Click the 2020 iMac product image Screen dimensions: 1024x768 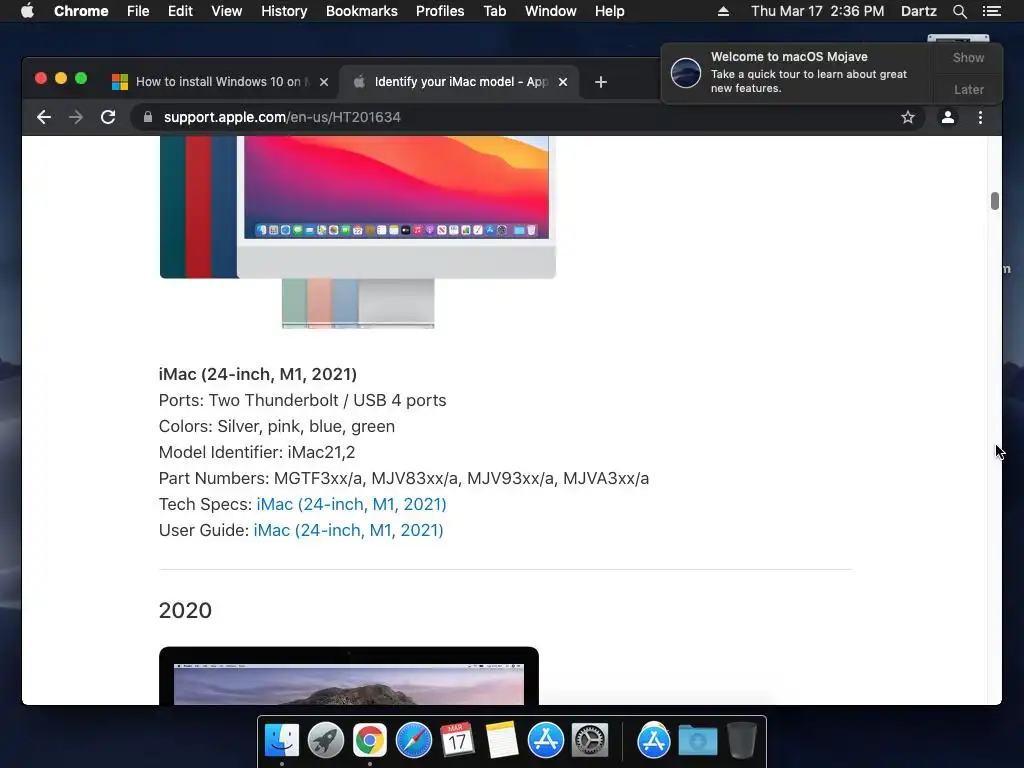[349, 676]
